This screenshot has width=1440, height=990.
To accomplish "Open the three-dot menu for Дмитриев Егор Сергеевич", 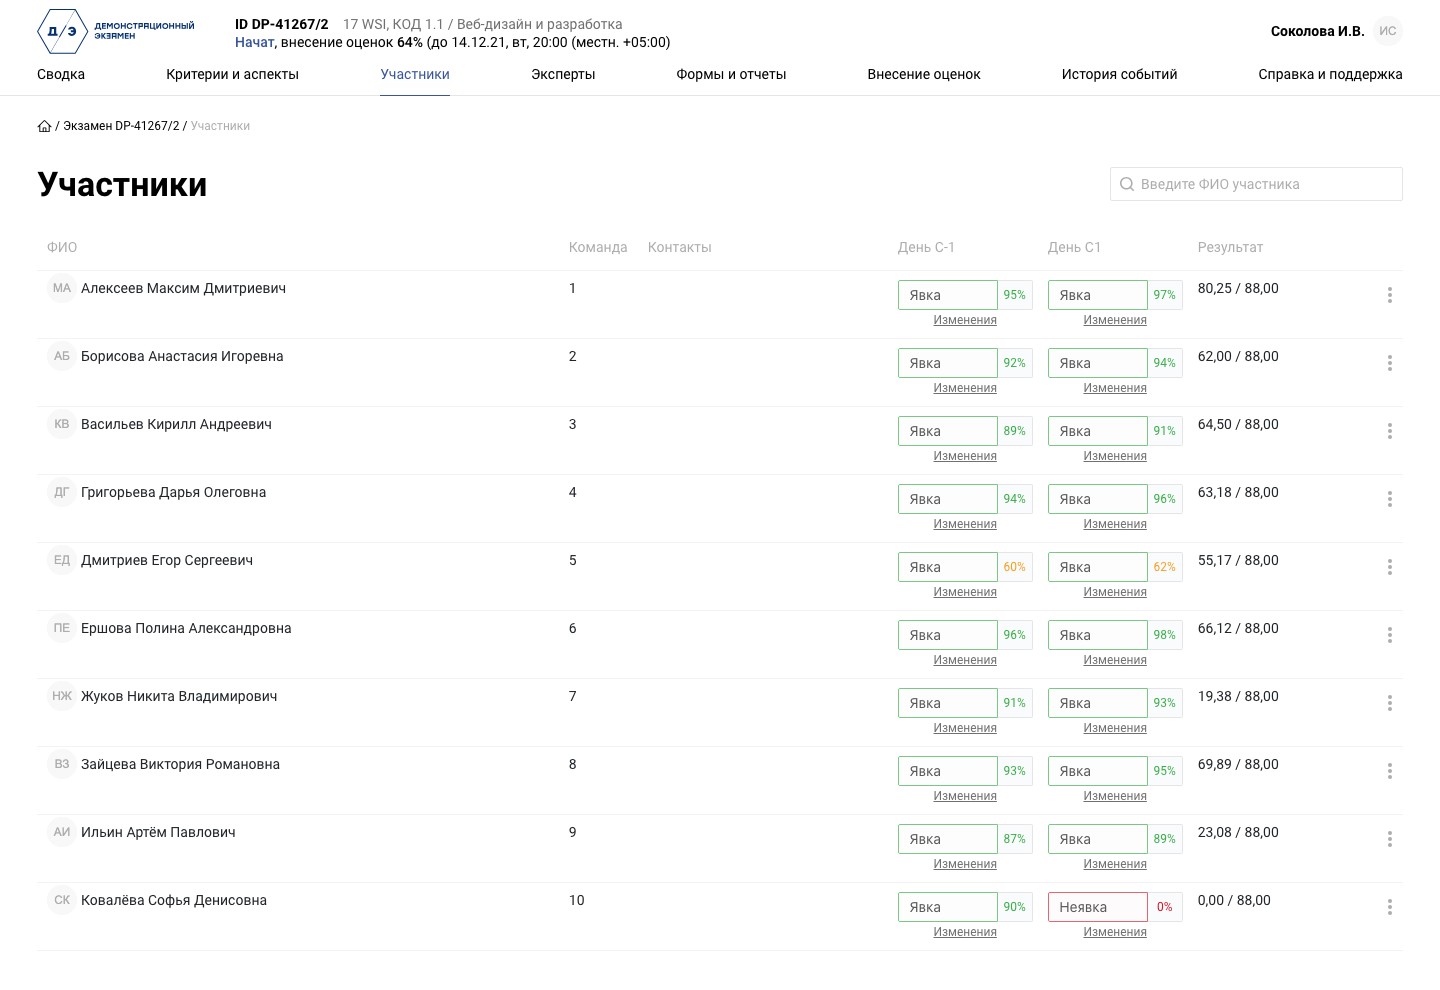I will pos(1390,567).
